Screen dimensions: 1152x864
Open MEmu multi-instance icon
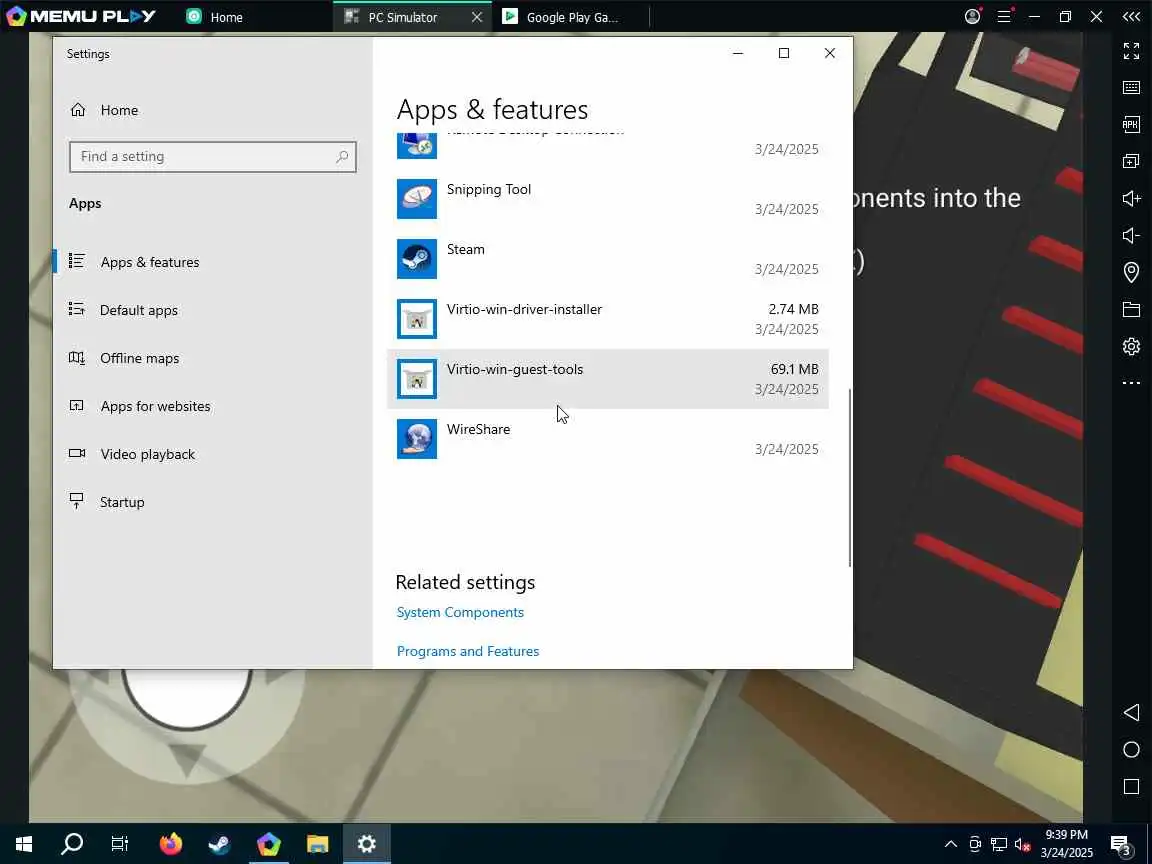pyautogui.click(x=1131, y=161)
